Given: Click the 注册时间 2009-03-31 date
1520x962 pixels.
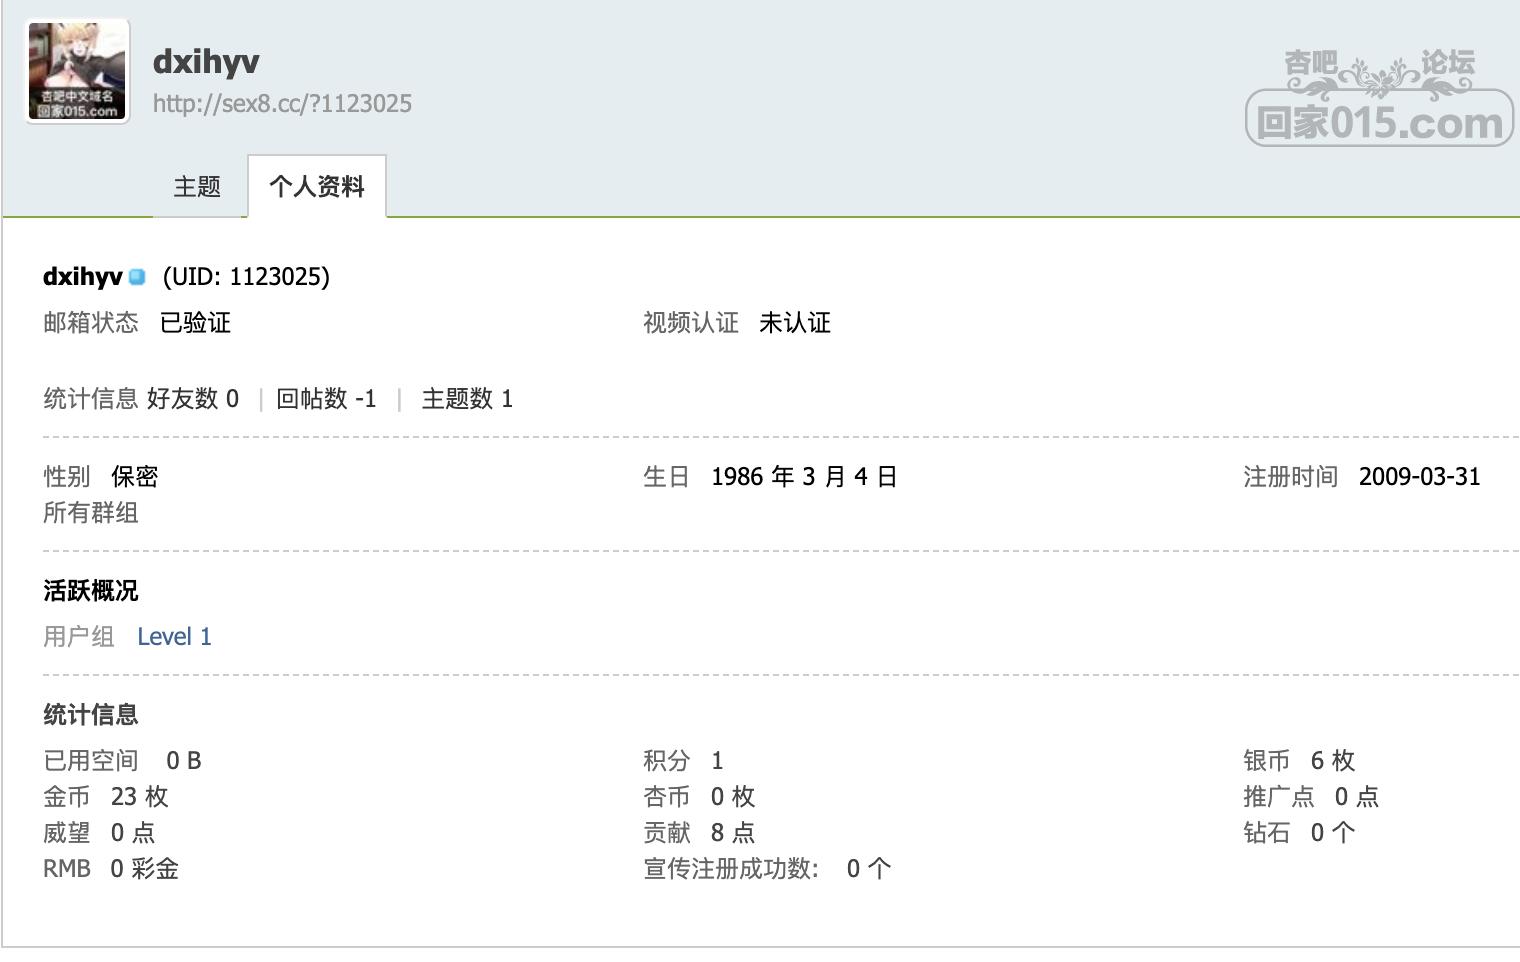Looking at the screenshot, I should (x=1418, y=477).
